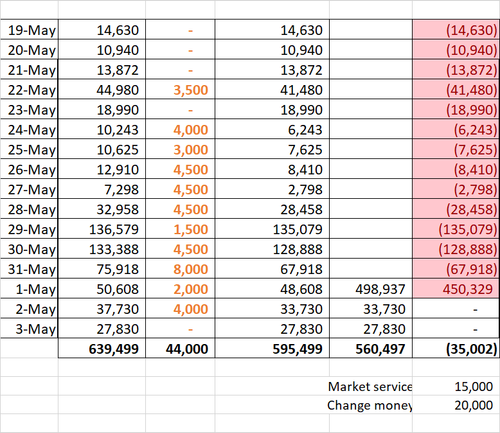Select the 22-May date cell

[29, 90]
